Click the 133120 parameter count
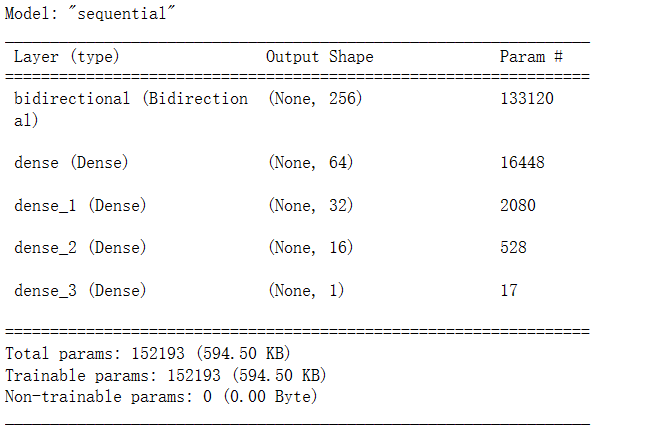652x433 pixels. coord(527,99)
